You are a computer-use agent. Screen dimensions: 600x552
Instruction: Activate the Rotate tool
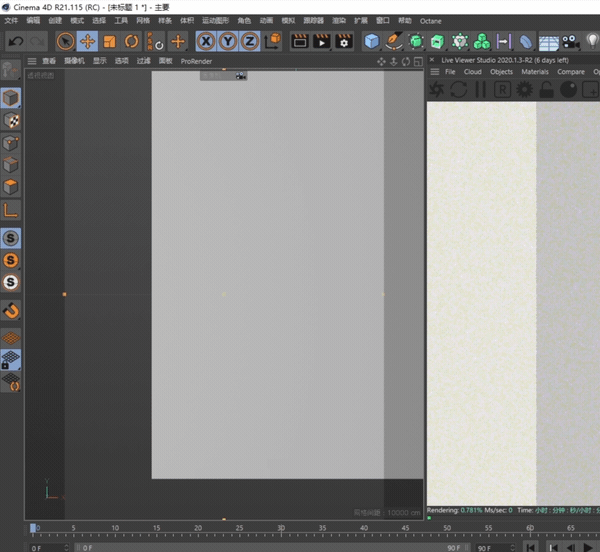click(131, 41)
